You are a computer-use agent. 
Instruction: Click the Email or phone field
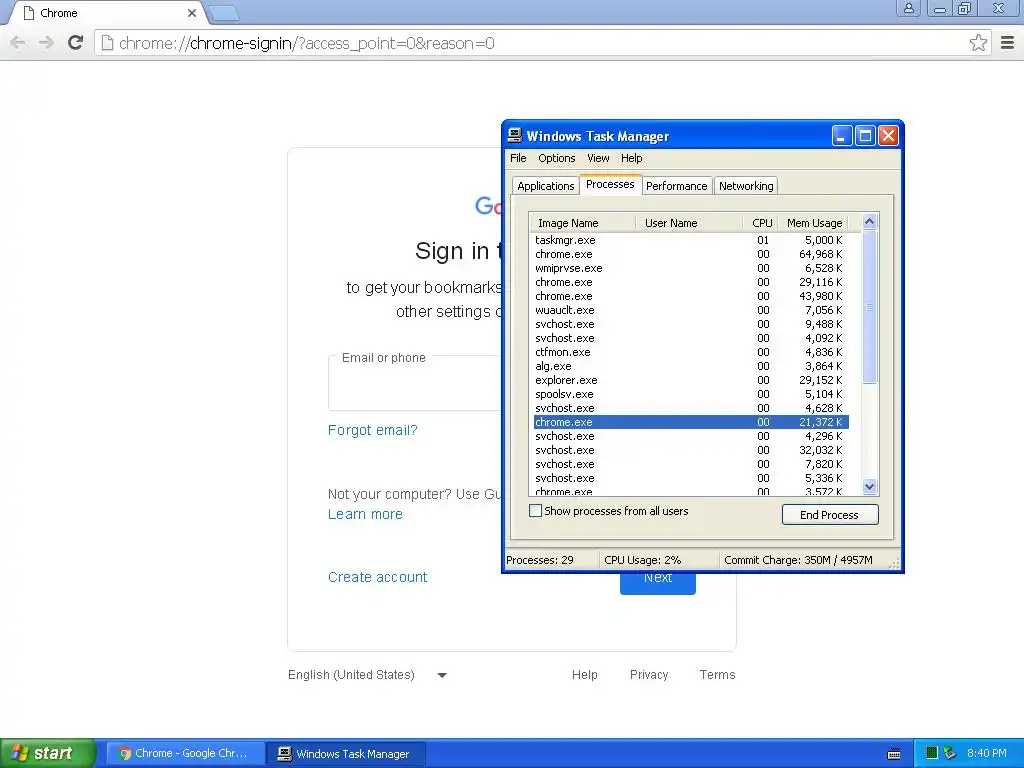click(415, 383)
